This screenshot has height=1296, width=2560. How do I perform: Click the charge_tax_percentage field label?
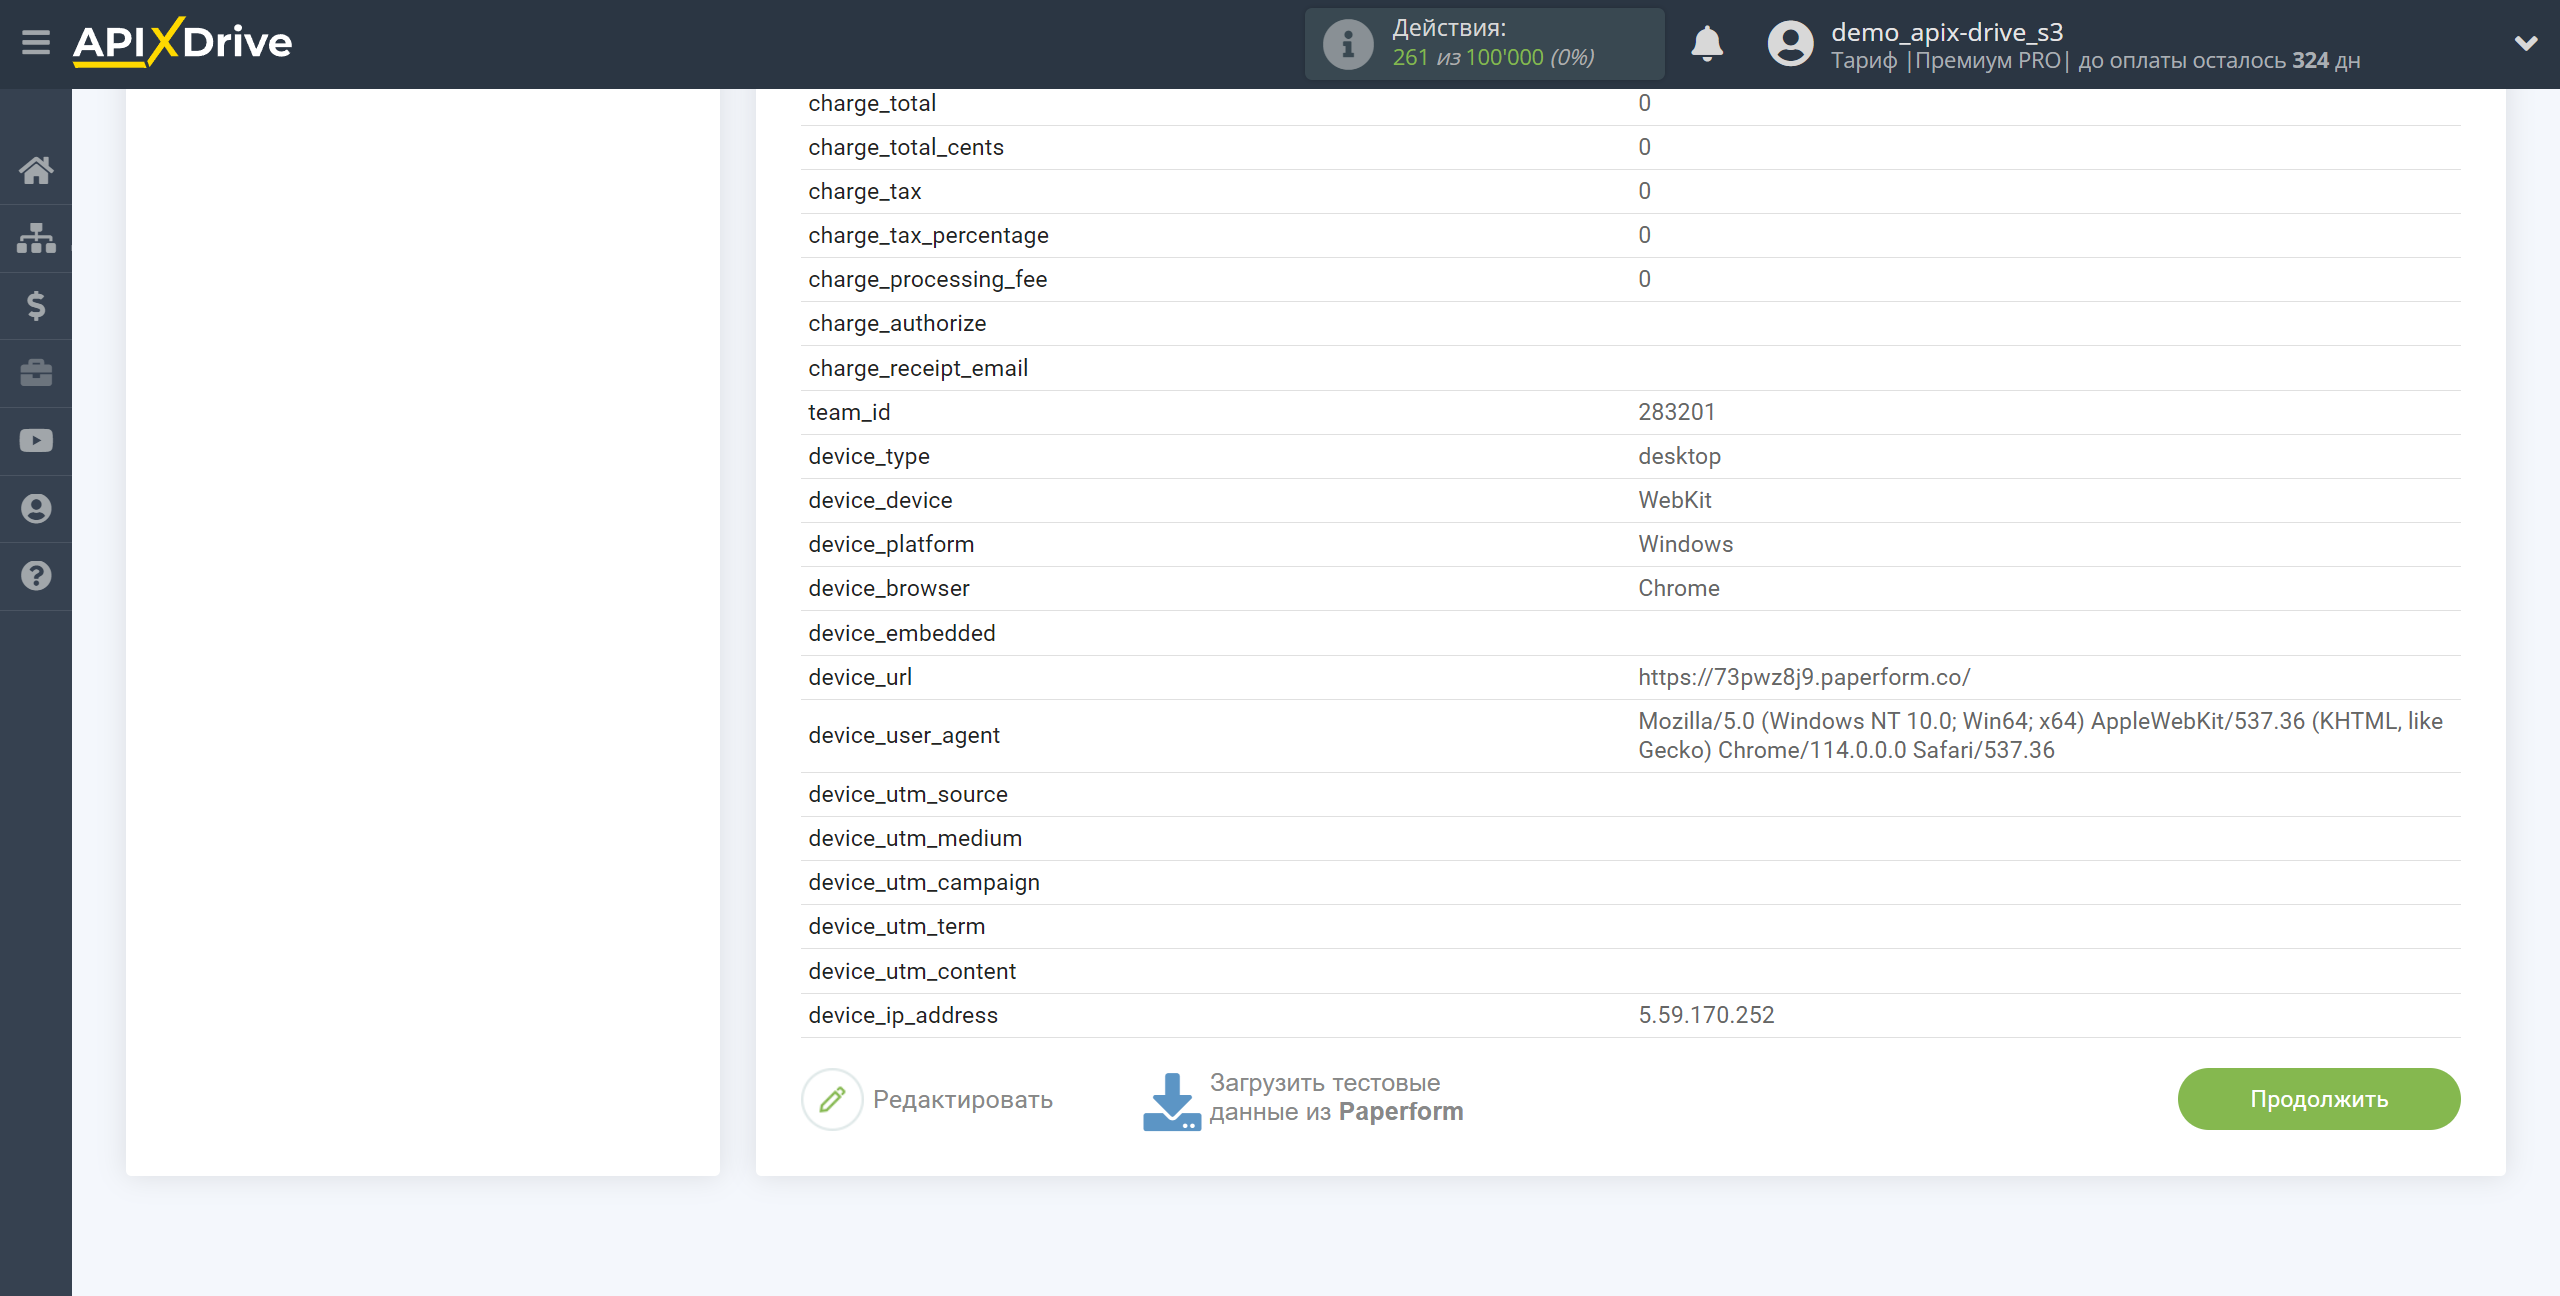click(928, 235)
